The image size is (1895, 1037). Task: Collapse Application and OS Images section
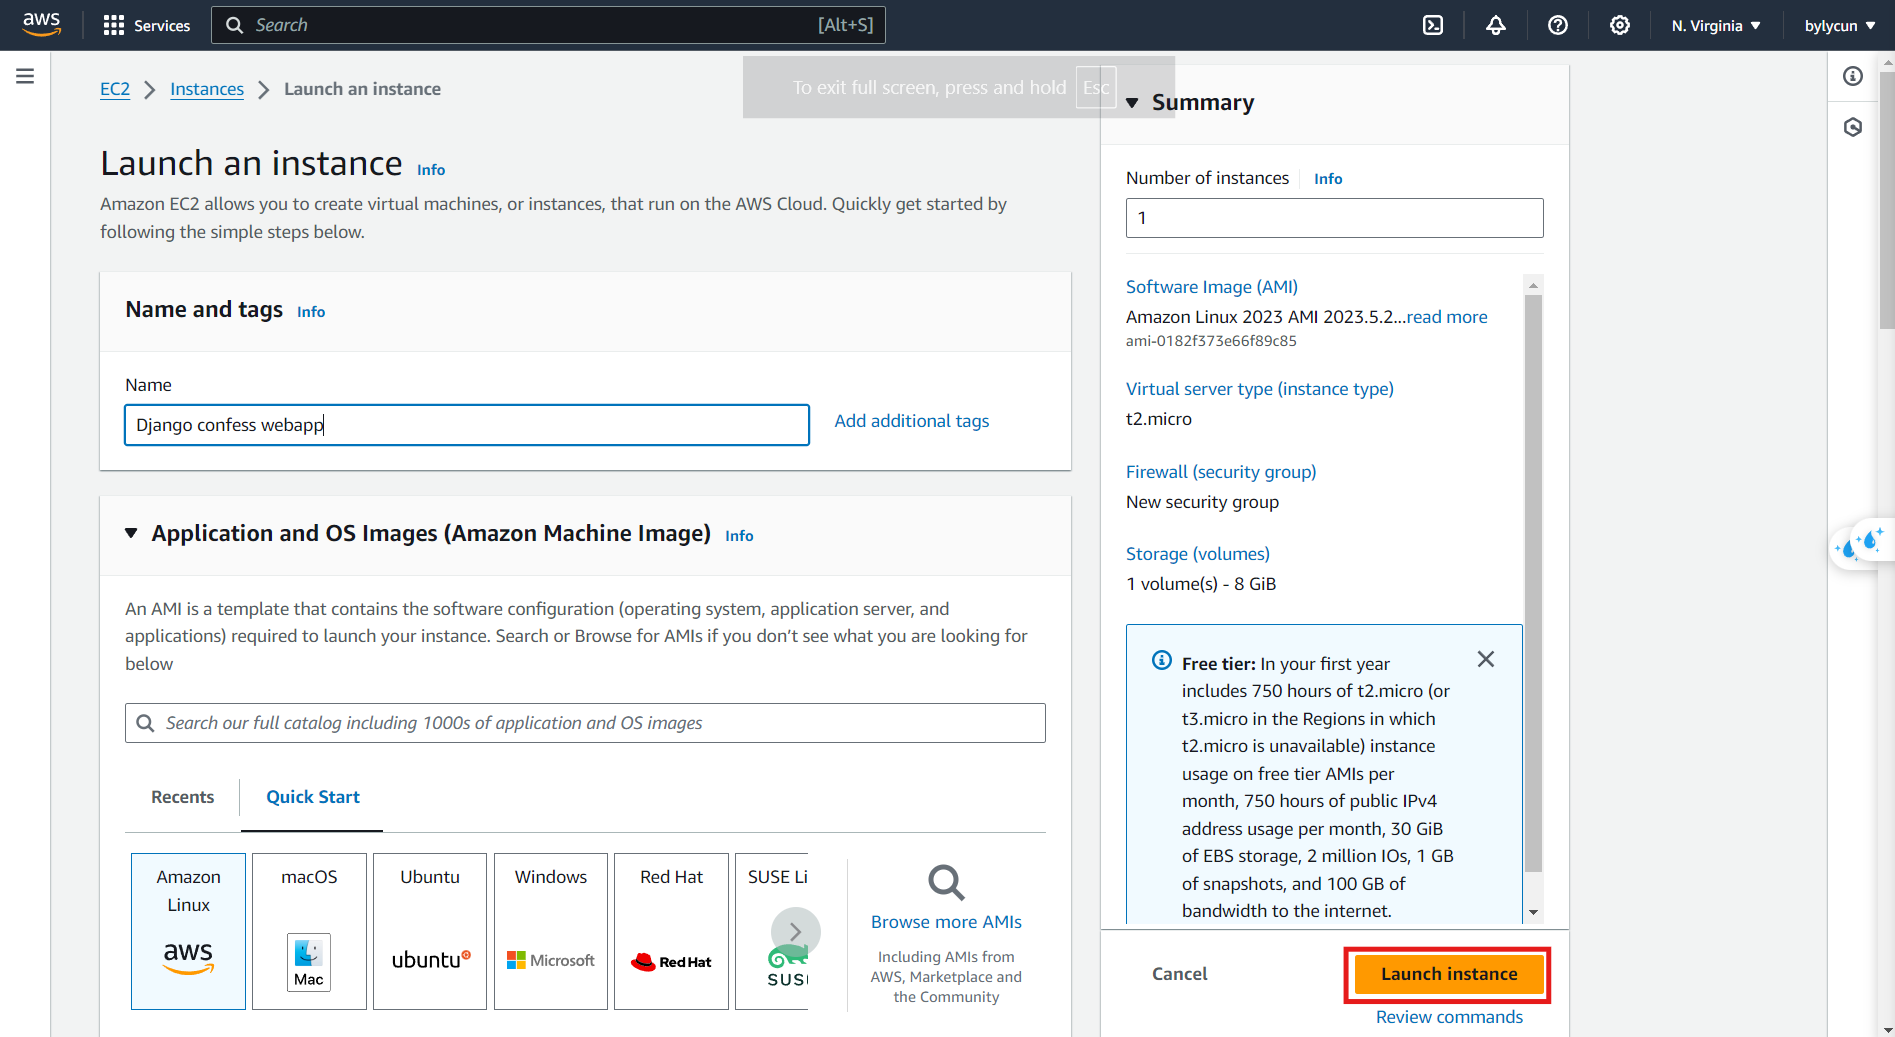point(131,533)
